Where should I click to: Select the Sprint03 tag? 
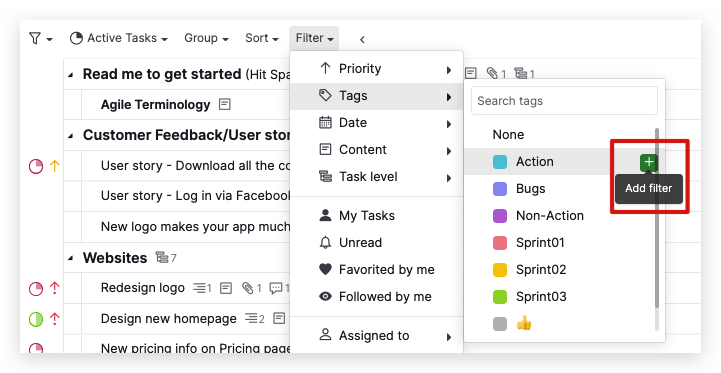pos(541,297)
